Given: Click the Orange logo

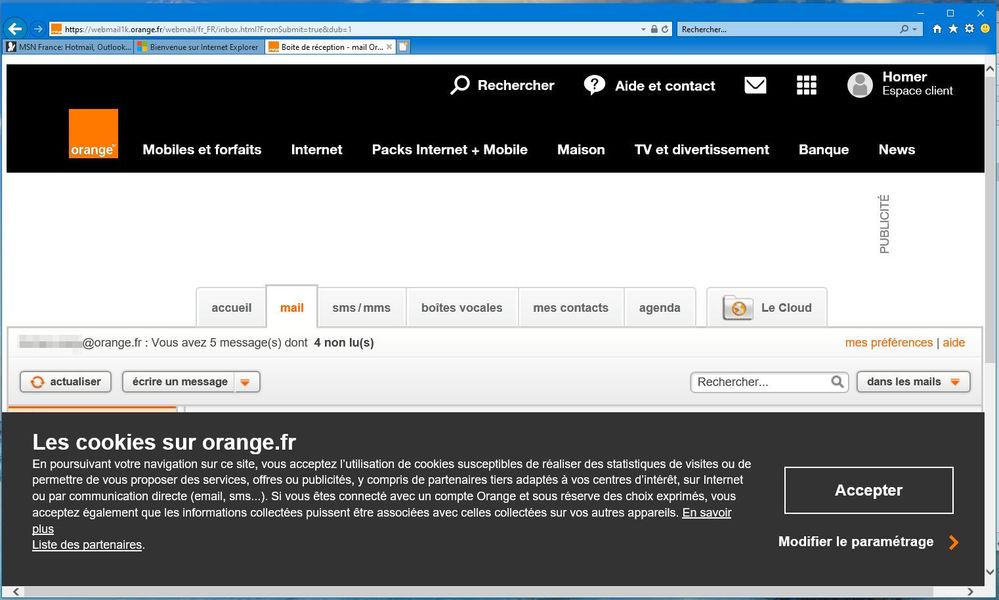Looking at the screenshot, I should [x=93, y=134].
